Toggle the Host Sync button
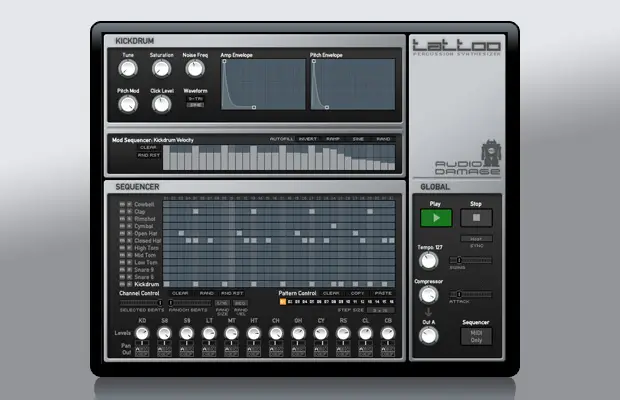 476,239
